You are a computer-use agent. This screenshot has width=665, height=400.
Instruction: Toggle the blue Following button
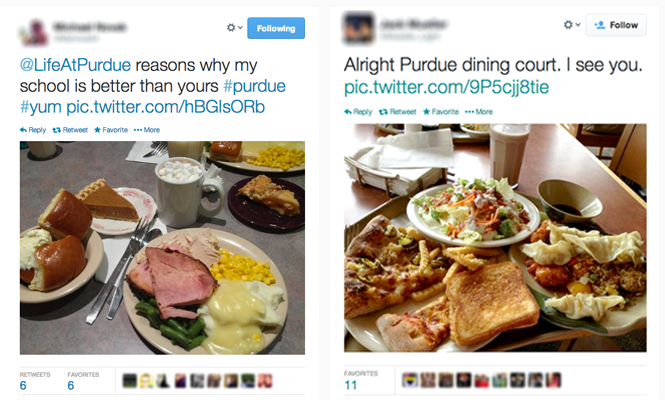[276, 28]
